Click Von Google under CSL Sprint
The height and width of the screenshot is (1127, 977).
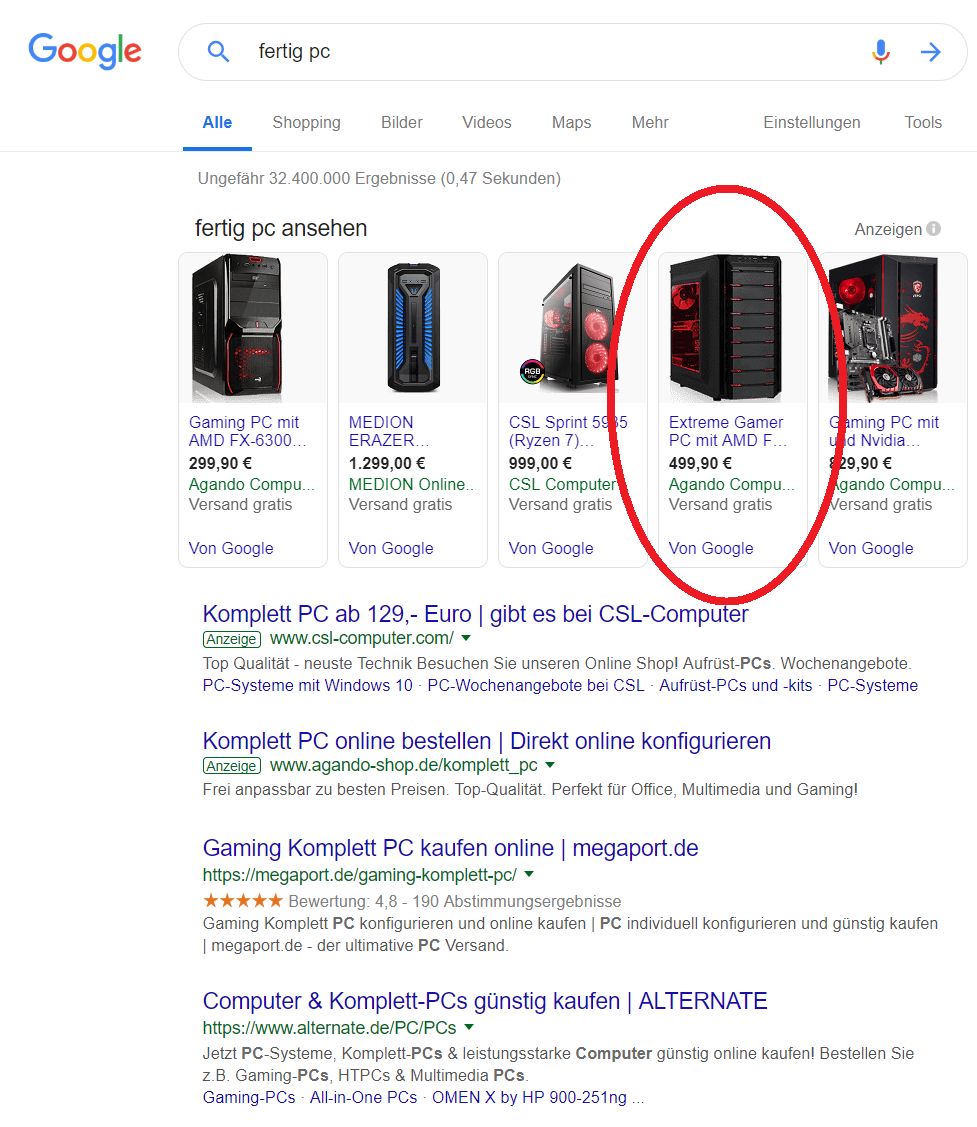coord(551,548)
